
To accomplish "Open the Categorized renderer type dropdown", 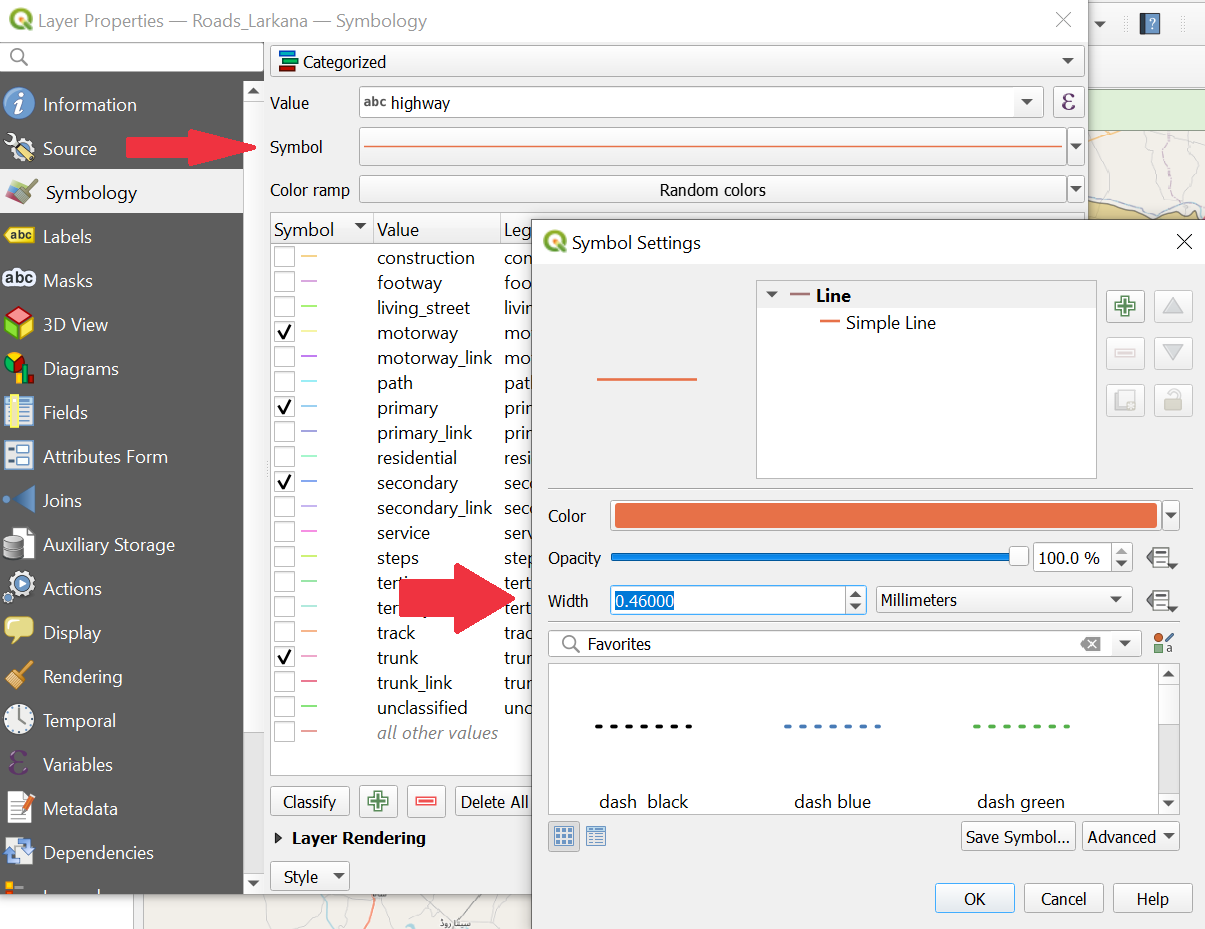I will [x=677, y=62].
